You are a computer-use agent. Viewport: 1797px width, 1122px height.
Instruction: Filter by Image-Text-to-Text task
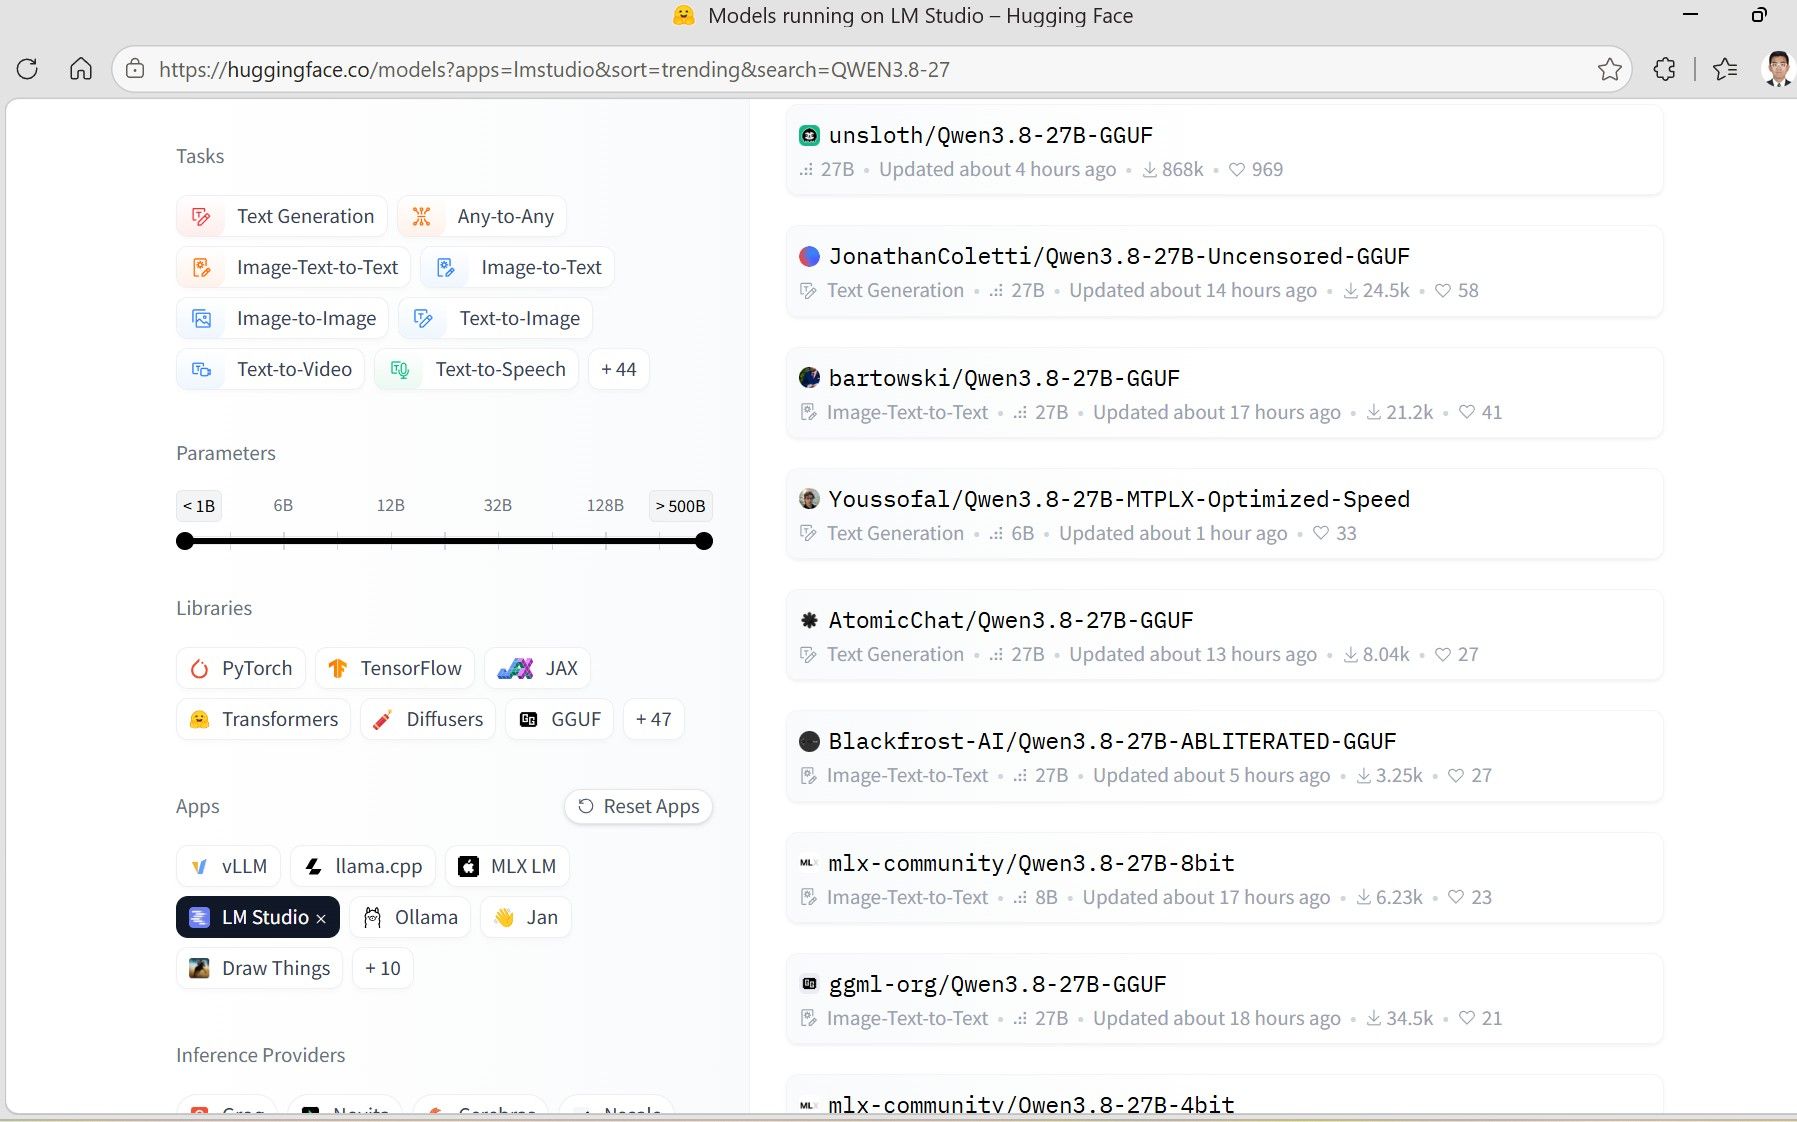coord(294,267)
